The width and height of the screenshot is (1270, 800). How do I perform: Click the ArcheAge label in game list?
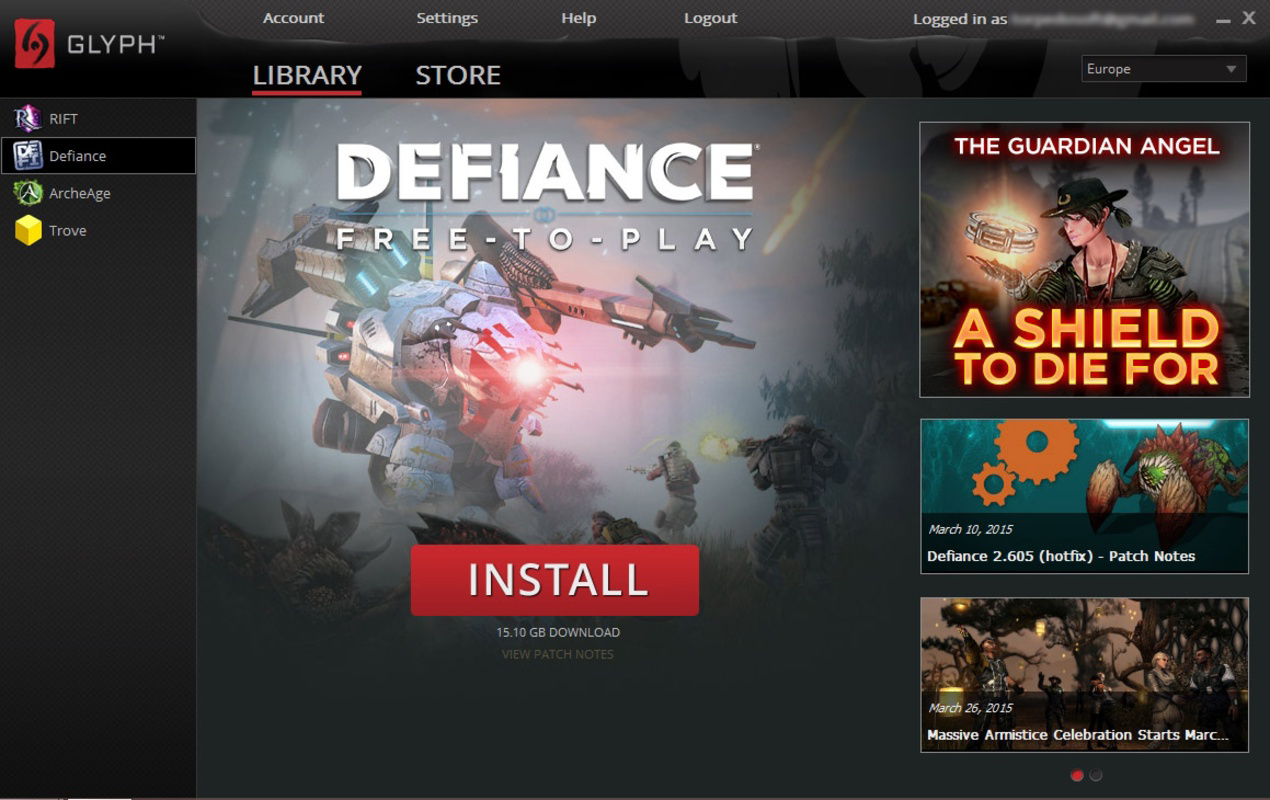click(80, 193)
